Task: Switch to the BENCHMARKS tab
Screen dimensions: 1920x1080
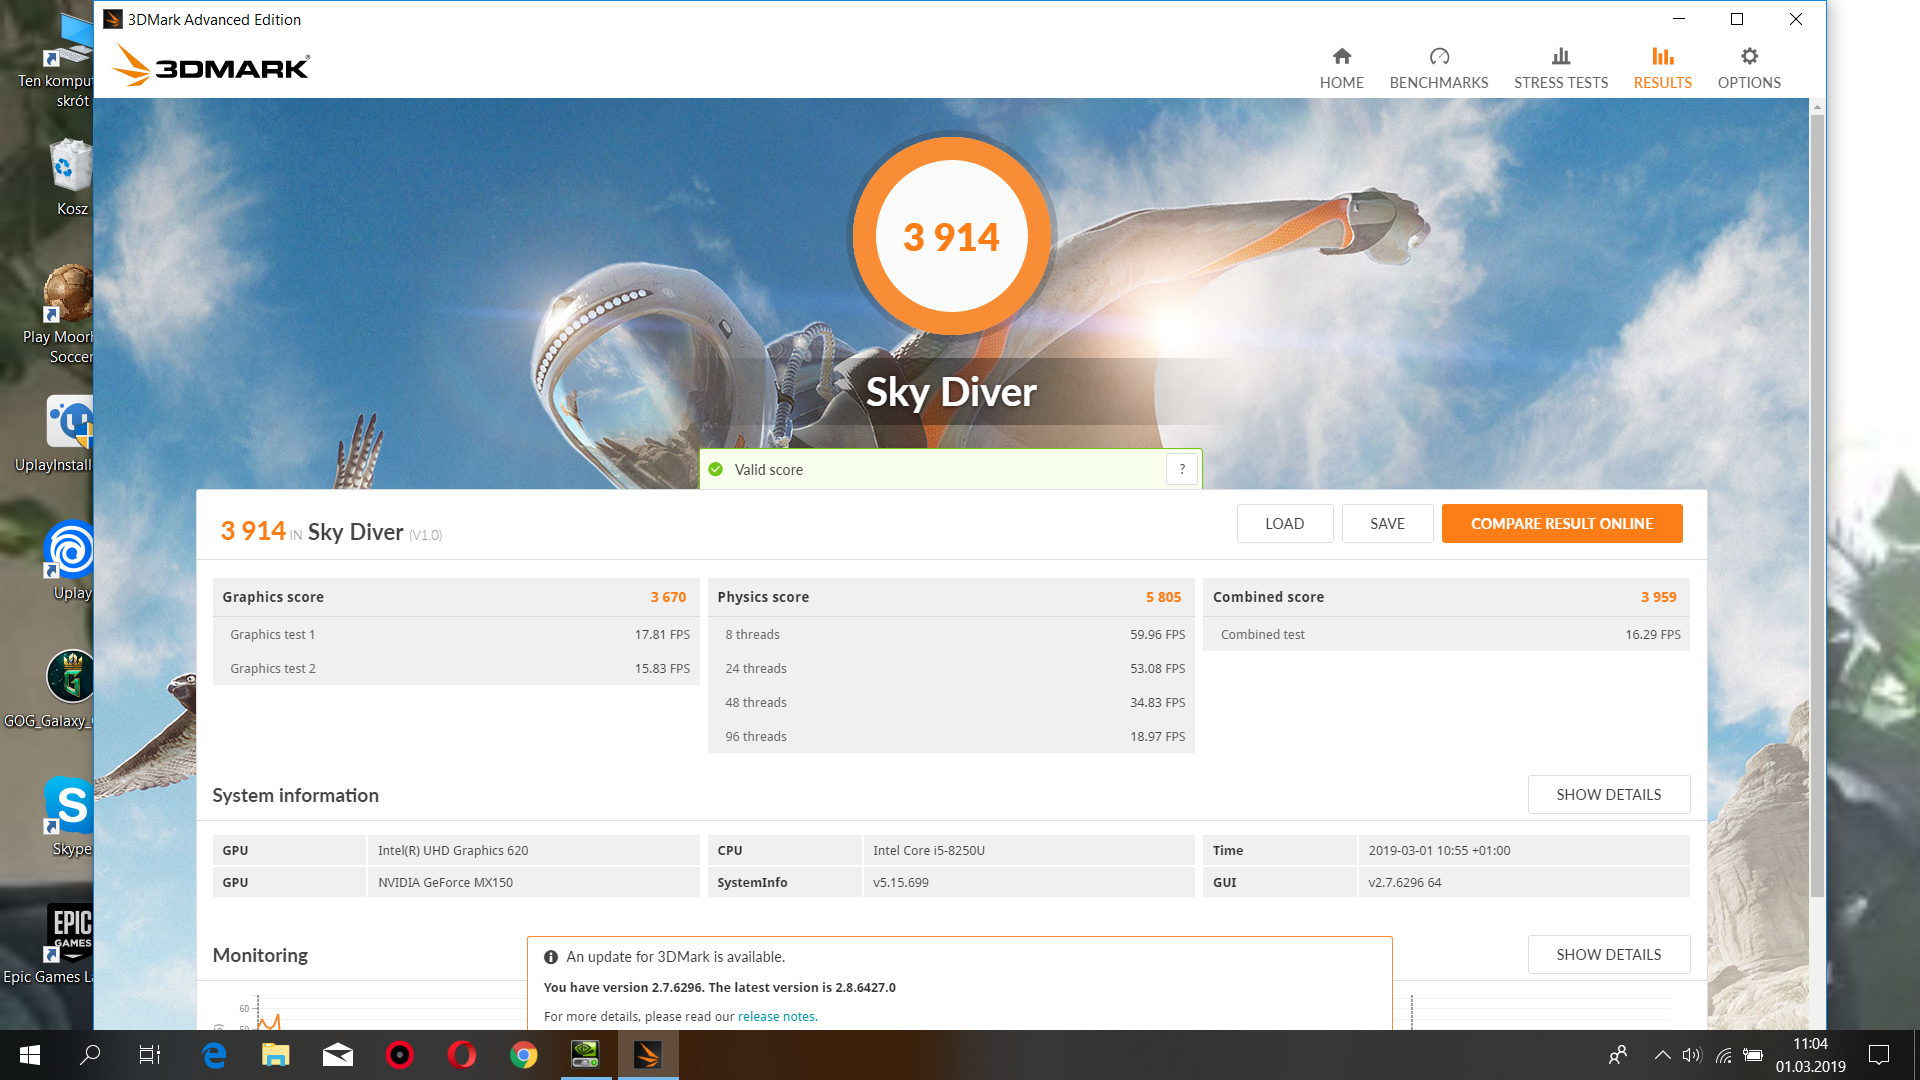Action: [1438, 68]
